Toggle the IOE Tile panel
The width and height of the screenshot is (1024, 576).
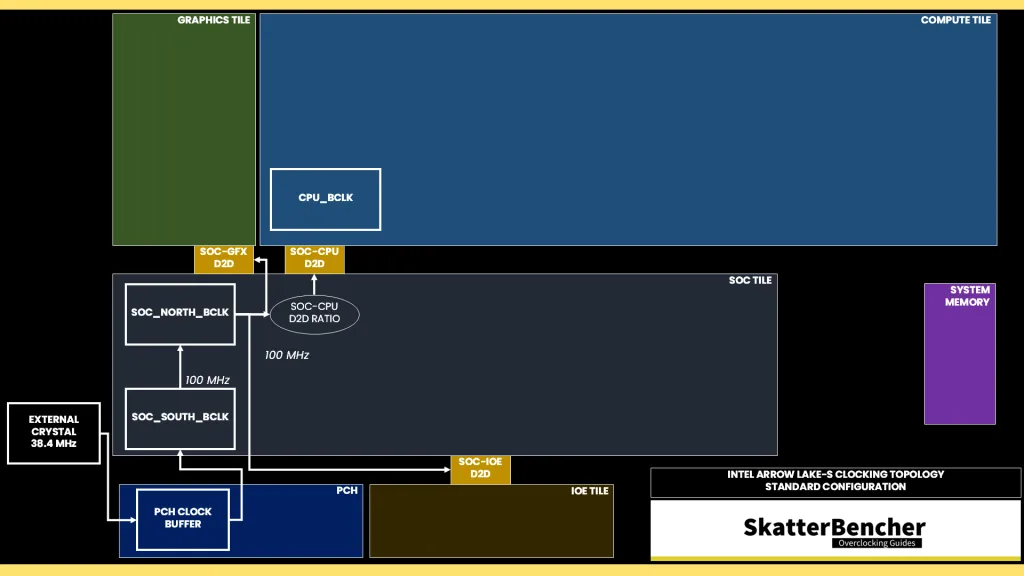tap(491, 520)
